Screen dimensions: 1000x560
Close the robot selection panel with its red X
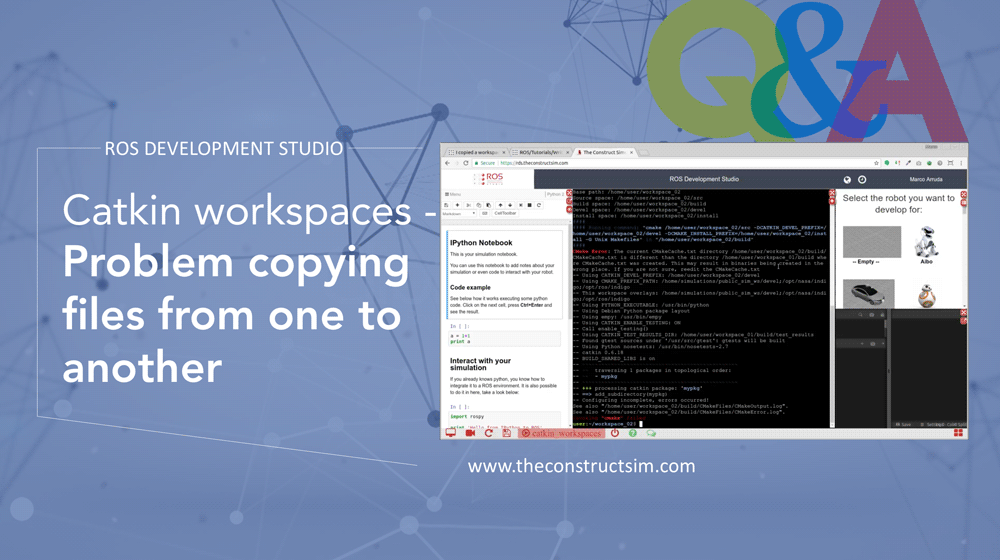(964, 195)
